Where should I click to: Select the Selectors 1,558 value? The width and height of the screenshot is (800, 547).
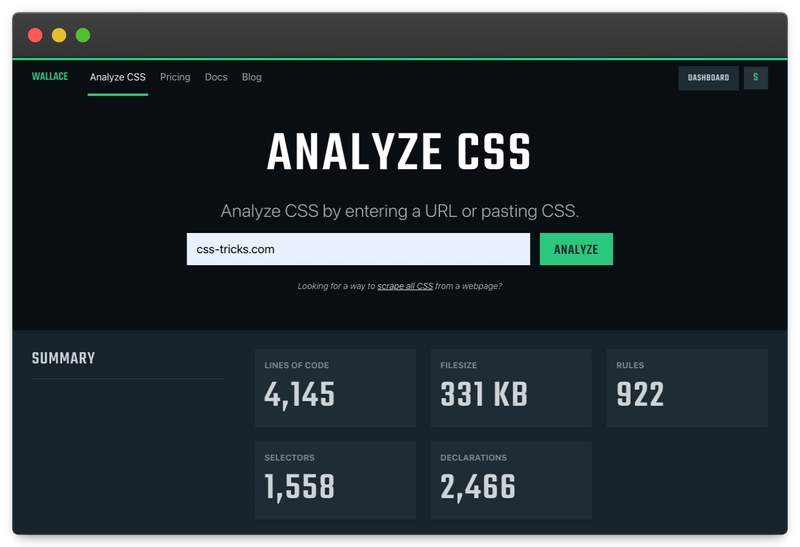299,487
